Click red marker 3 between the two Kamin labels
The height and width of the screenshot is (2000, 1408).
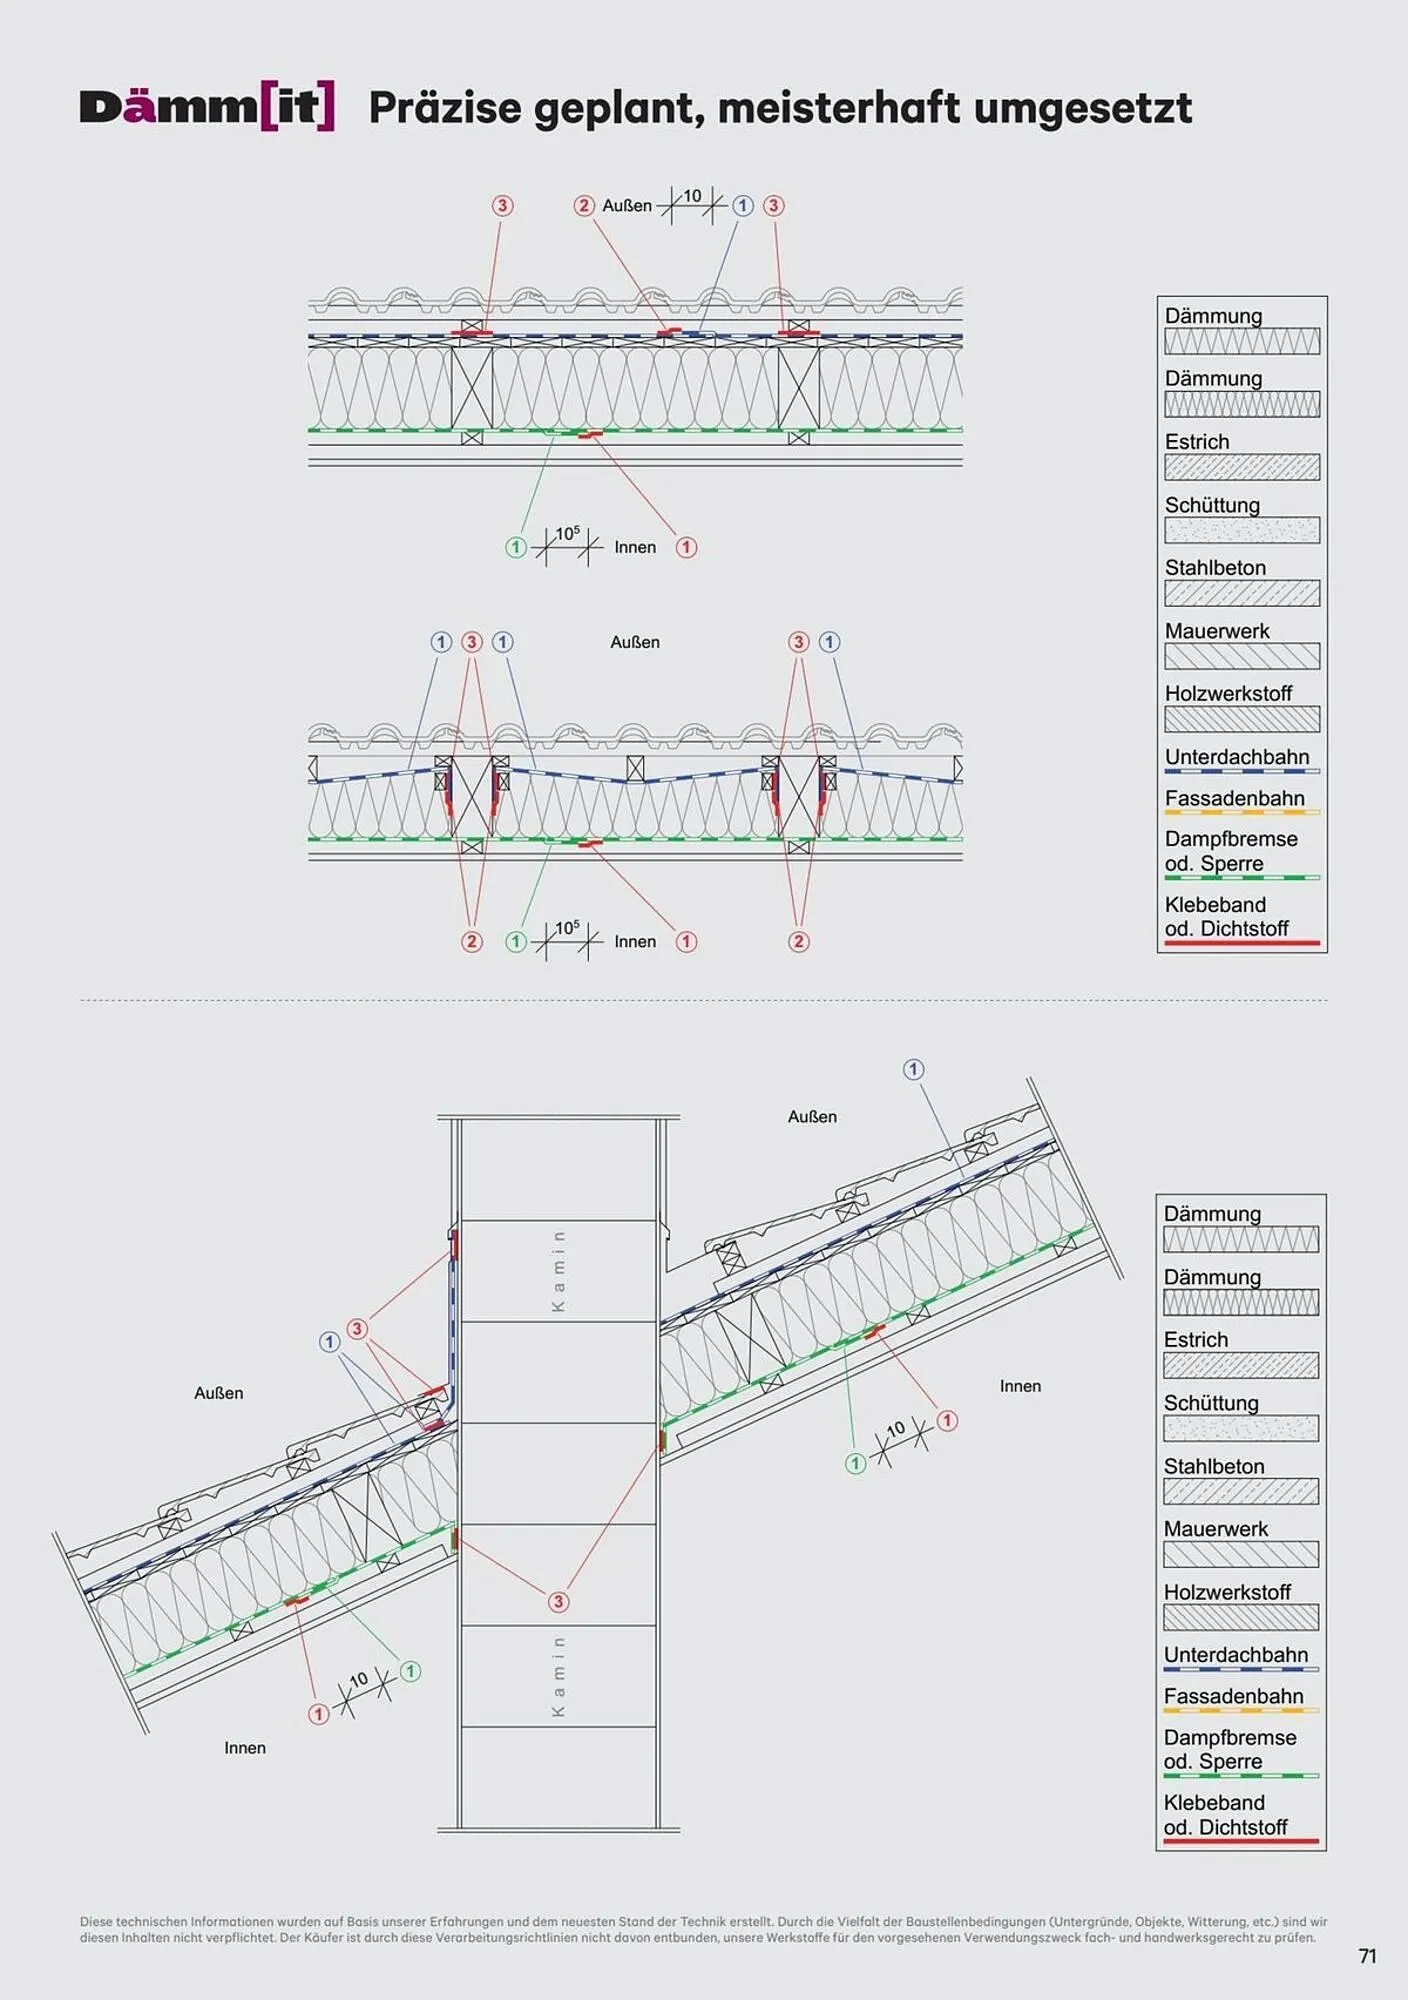tap(558, 1602)
